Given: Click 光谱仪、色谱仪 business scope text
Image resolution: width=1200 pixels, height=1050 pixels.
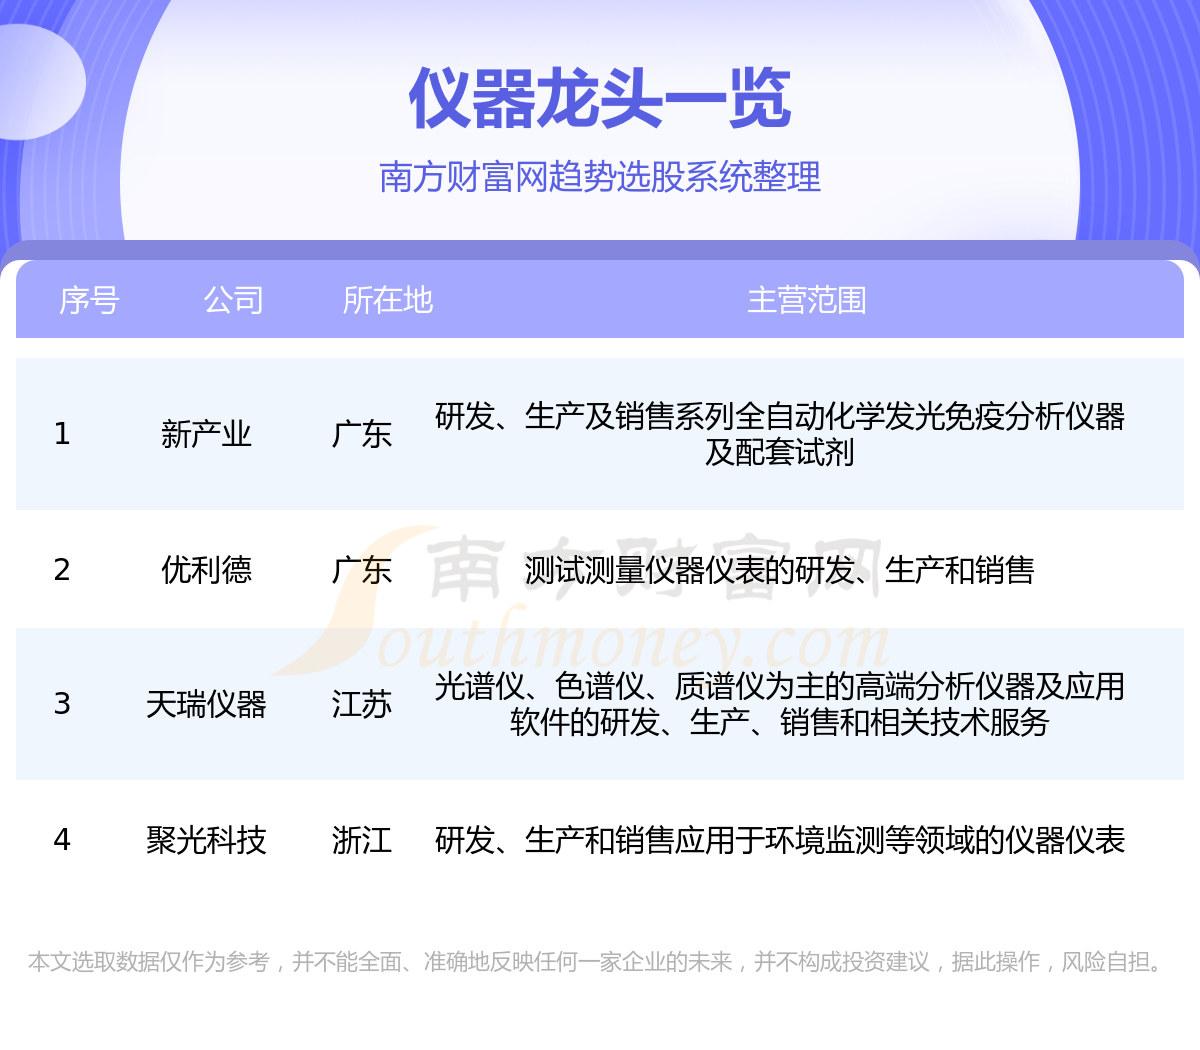Looking at the screenshot, I should tap(780, 704).
